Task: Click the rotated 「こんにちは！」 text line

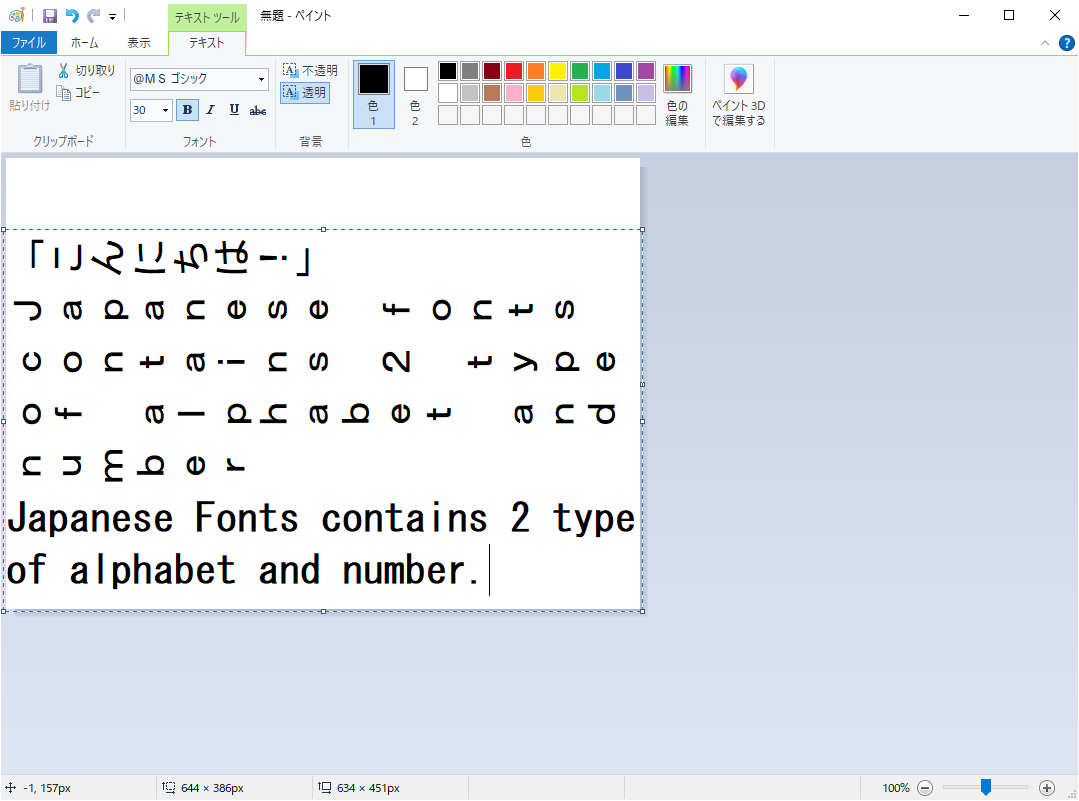Action: [169, 258]
